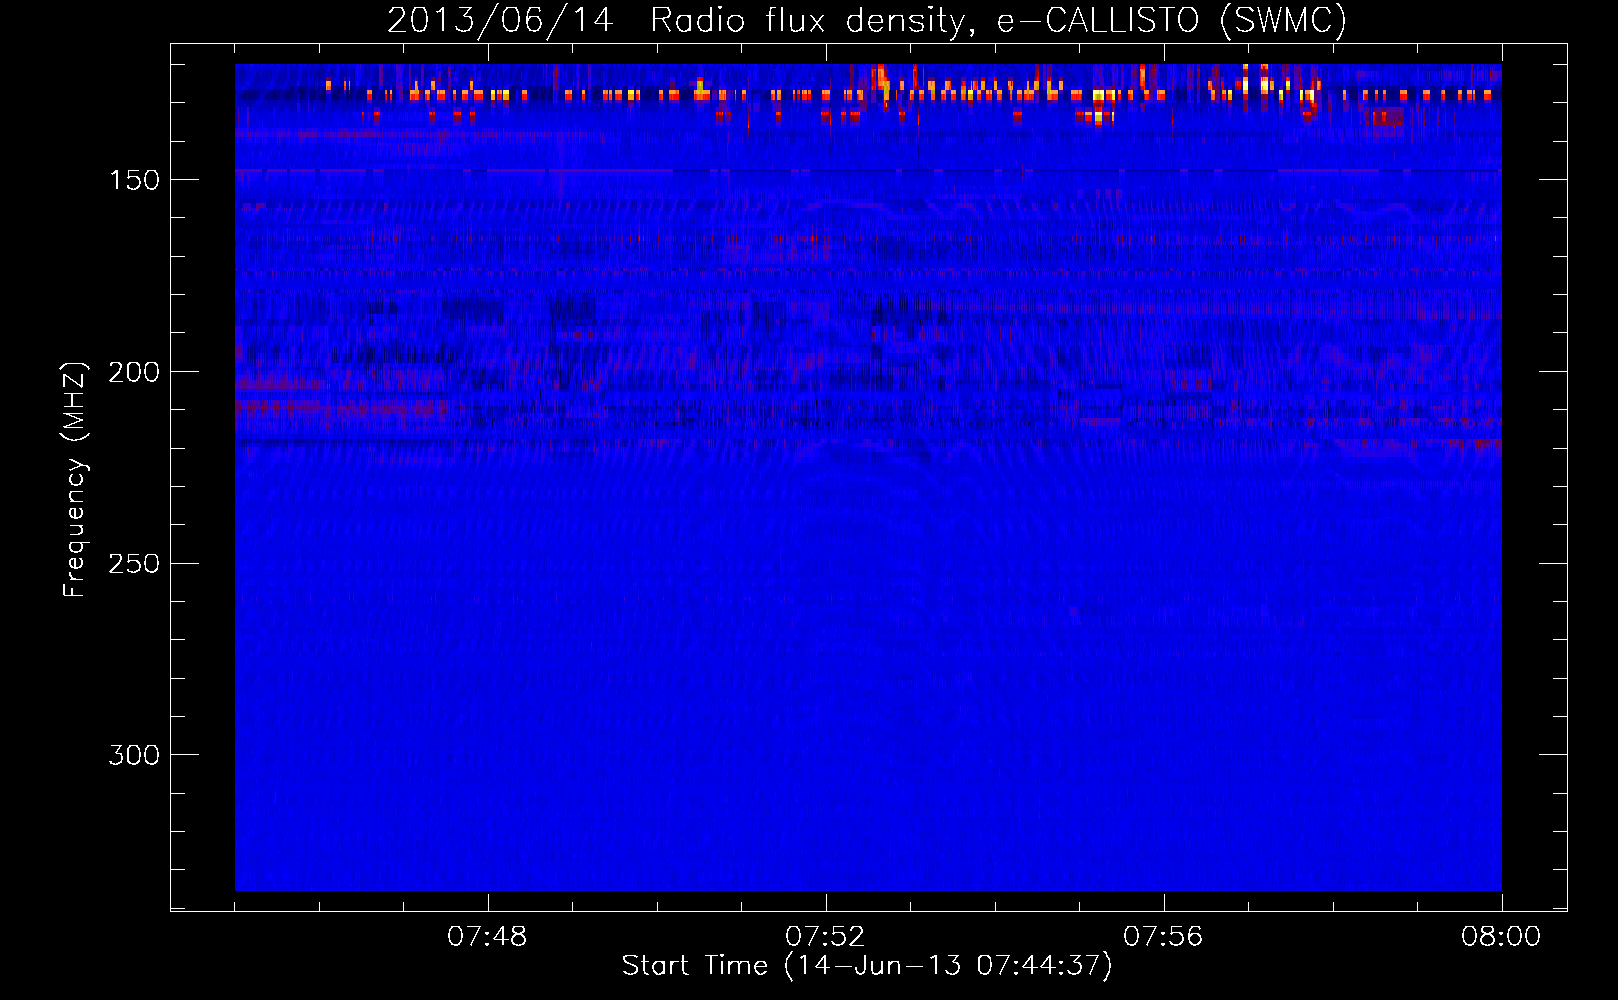This screenshot has width=1618, height=1000.
Task: Select the 250 frequency axis label
Action: tap(134, 563)
